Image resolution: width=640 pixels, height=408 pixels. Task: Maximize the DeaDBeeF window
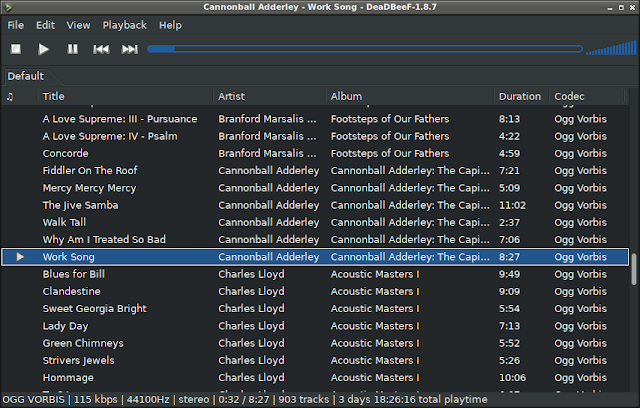click(x=621, y=7)
